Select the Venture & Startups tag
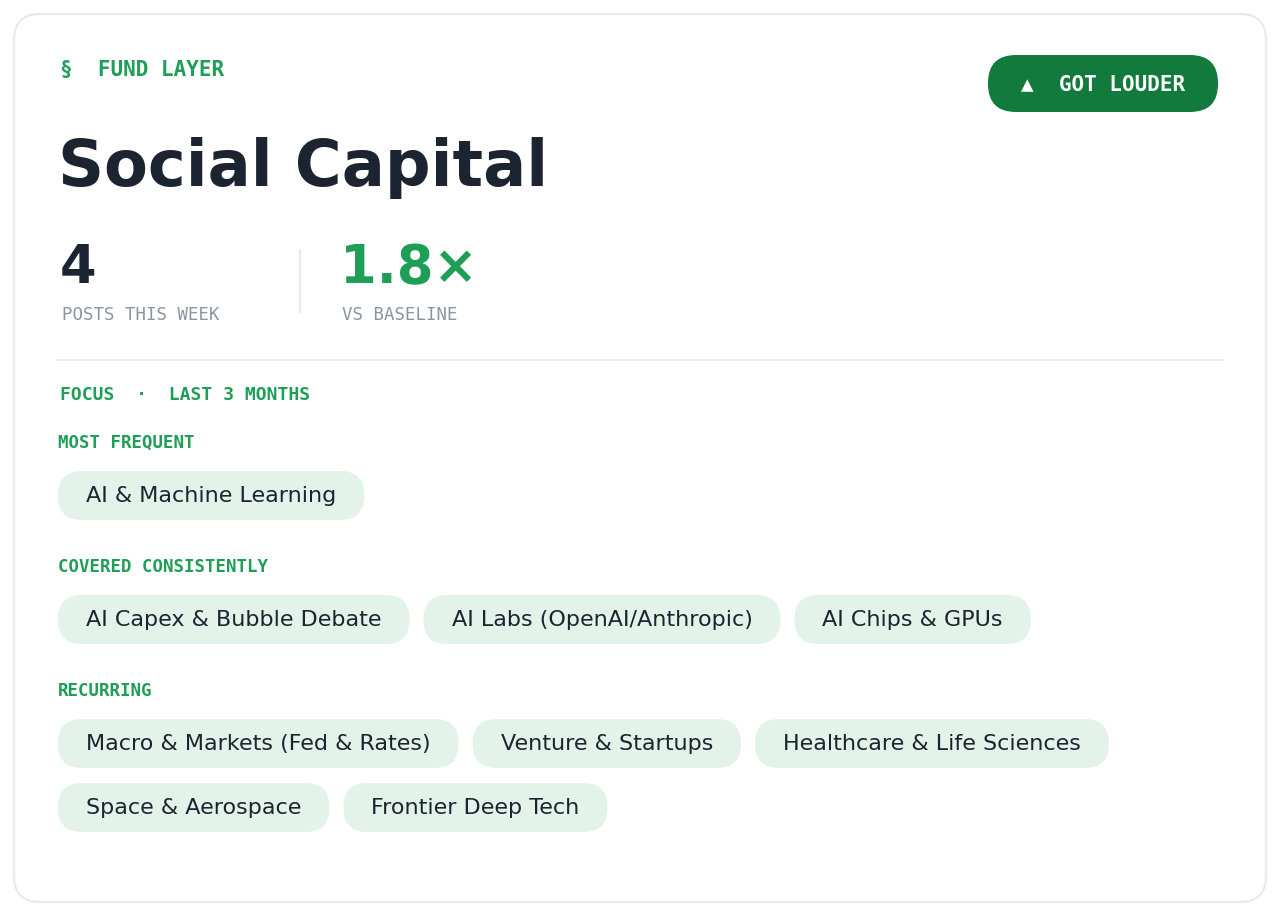Viewport: 1280px width, 916px height. [x=607, y=744]
